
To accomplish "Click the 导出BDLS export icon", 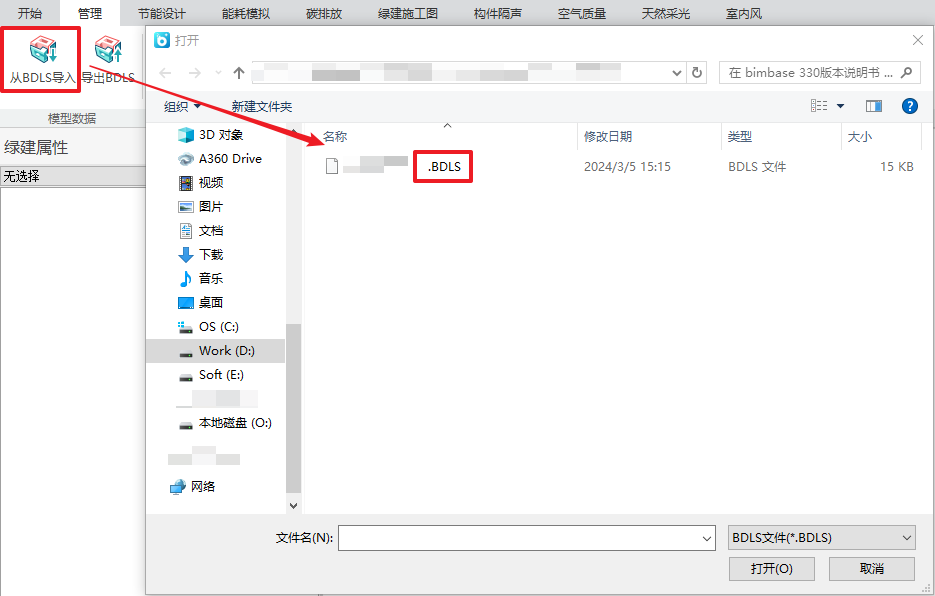I will [108, 50].
